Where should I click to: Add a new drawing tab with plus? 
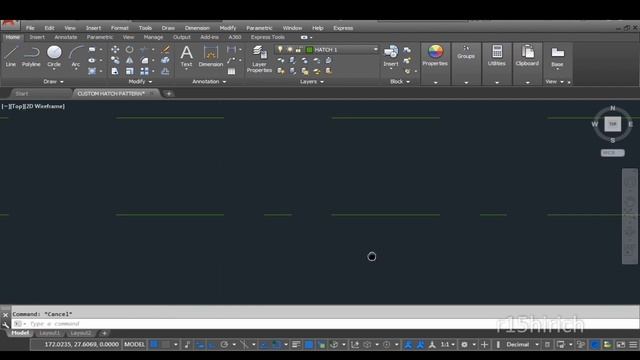(x=169, y=93)
